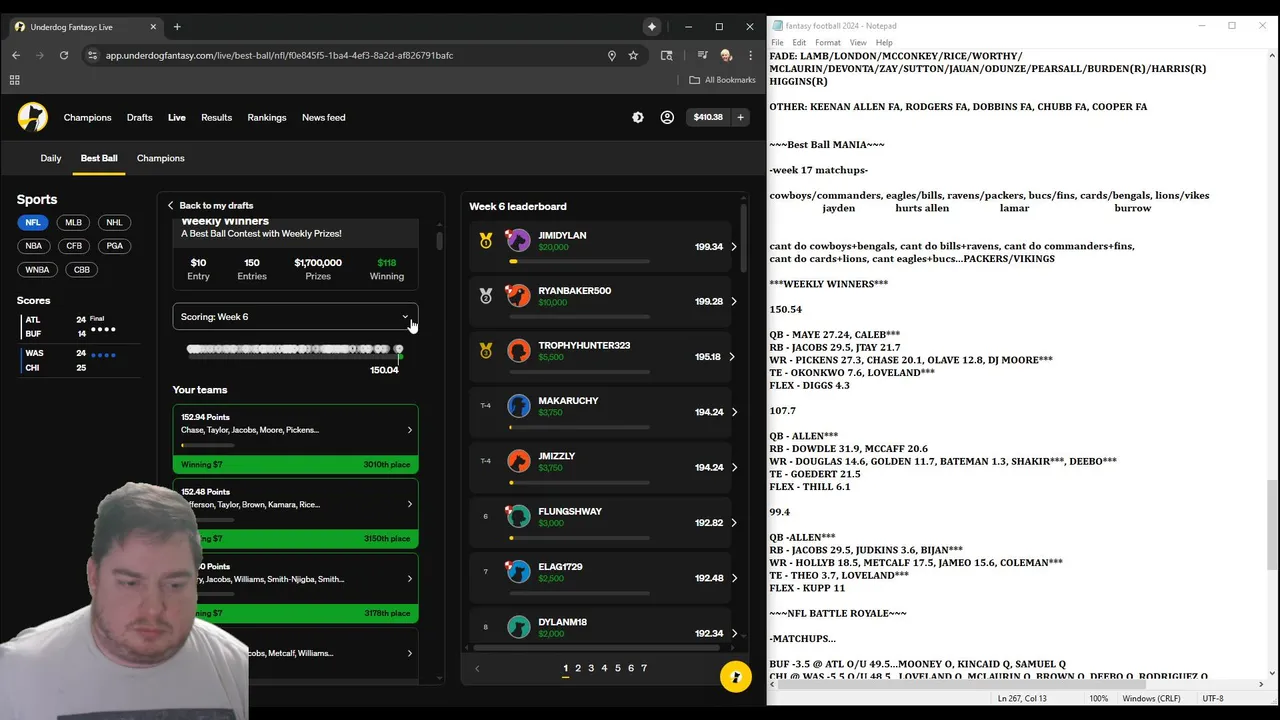Click RYANBAKER500's avatar
1280x720 pixels.
coord(518,295)
